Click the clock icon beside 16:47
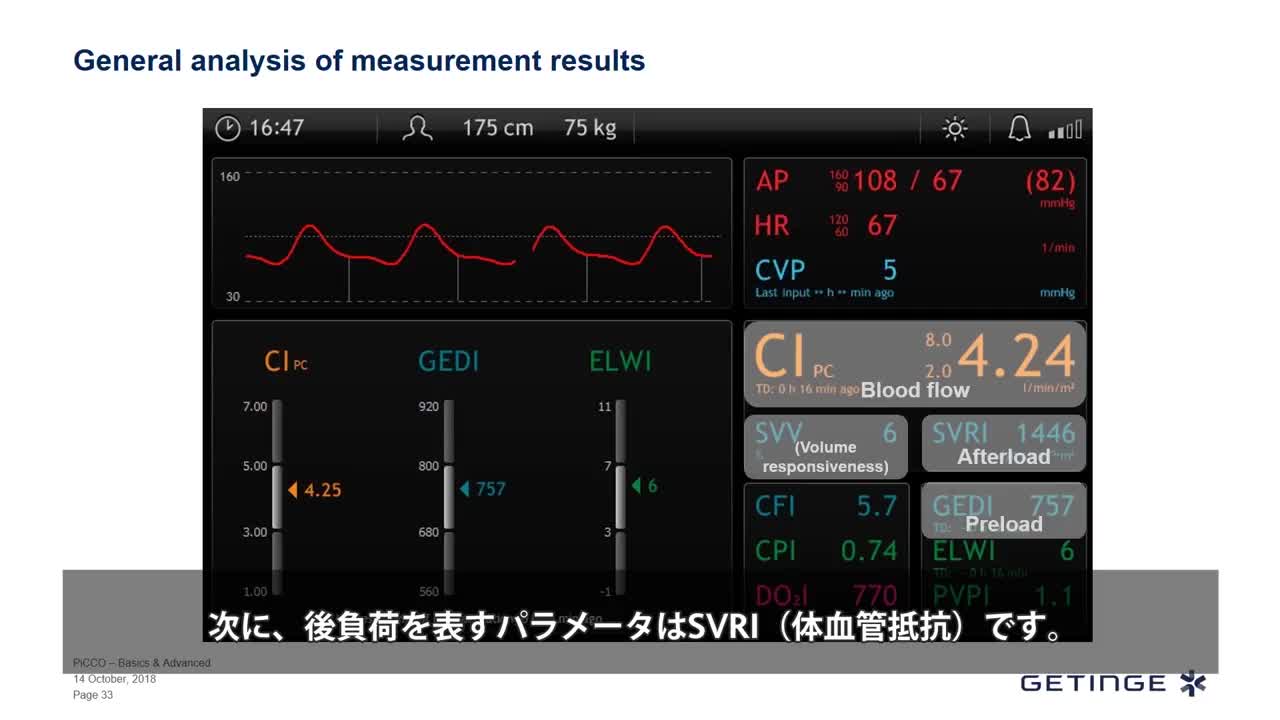Viewport: 1280px width, 720px height. click(x=228, y=128)
